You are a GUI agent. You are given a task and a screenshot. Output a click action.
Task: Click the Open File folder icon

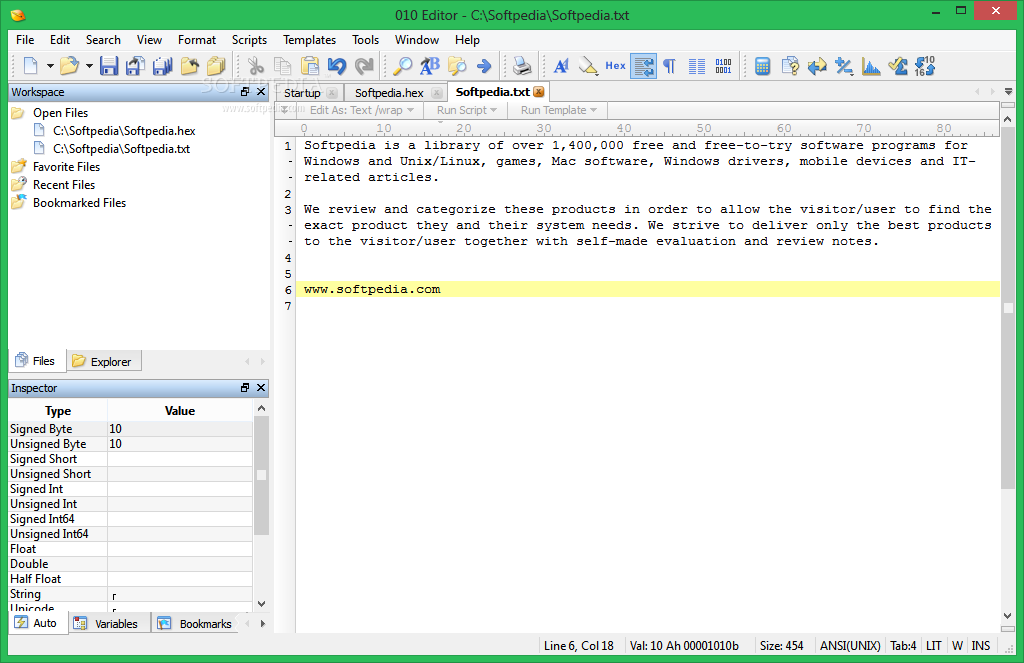tap(69, 66)
